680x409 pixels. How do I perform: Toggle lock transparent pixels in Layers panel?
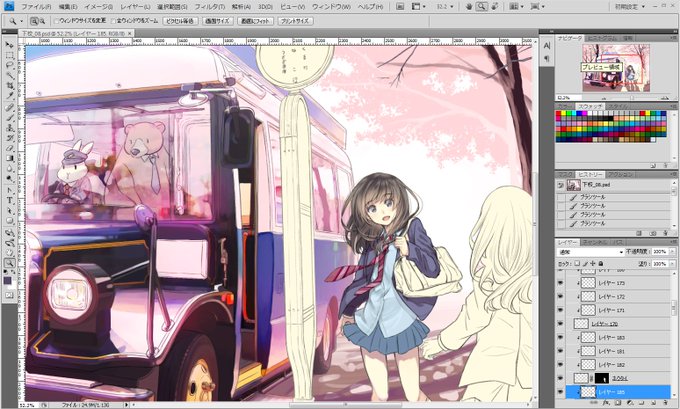pos(577,263)
